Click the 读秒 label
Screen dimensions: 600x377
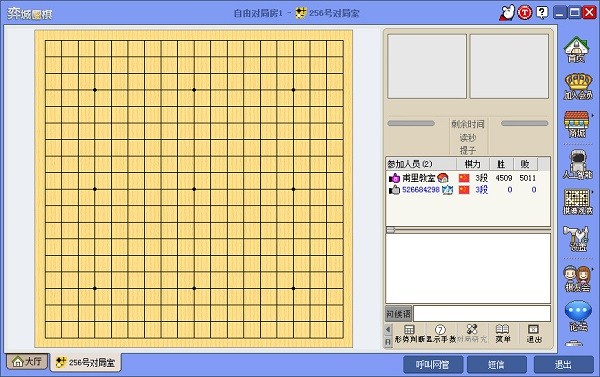[x=468, y=137]
